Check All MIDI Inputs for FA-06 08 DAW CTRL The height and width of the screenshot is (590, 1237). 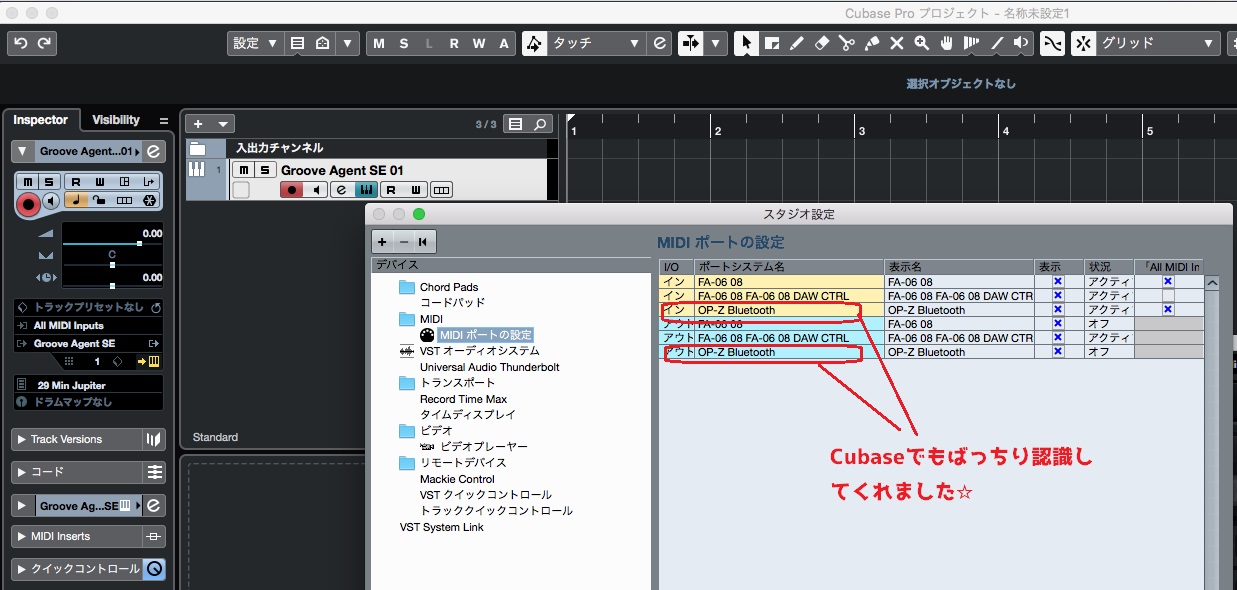coord(1168,296)
